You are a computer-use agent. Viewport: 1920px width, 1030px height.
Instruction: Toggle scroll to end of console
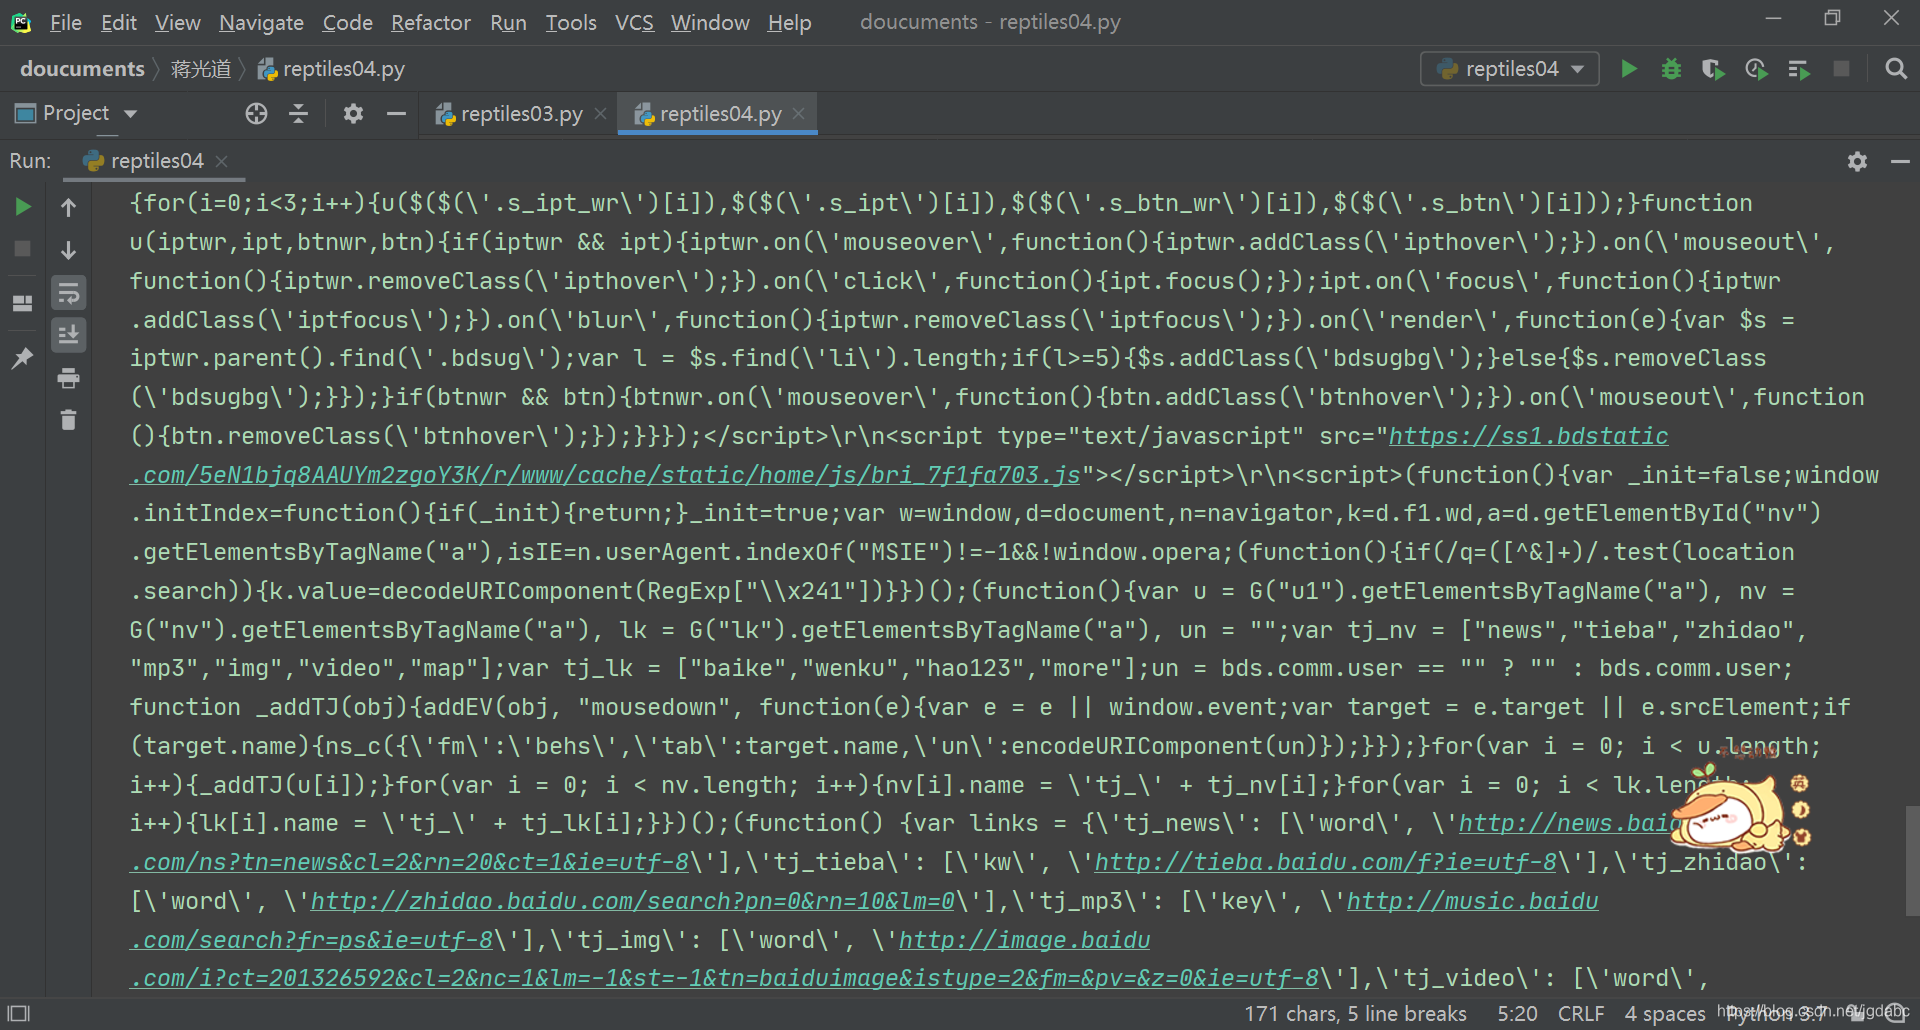click(68, 335)
